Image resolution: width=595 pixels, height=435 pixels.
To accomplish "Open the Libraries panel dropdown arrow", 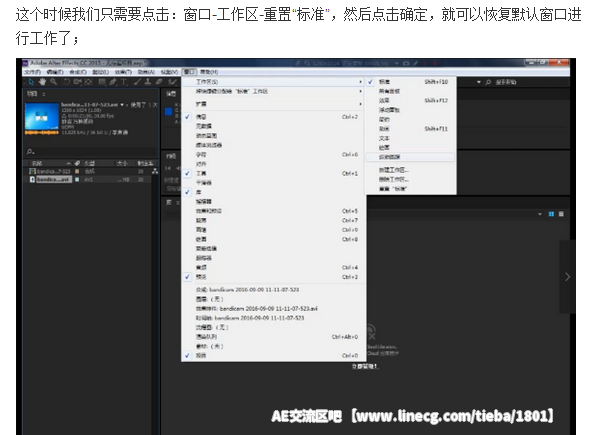I will (540, 214).
